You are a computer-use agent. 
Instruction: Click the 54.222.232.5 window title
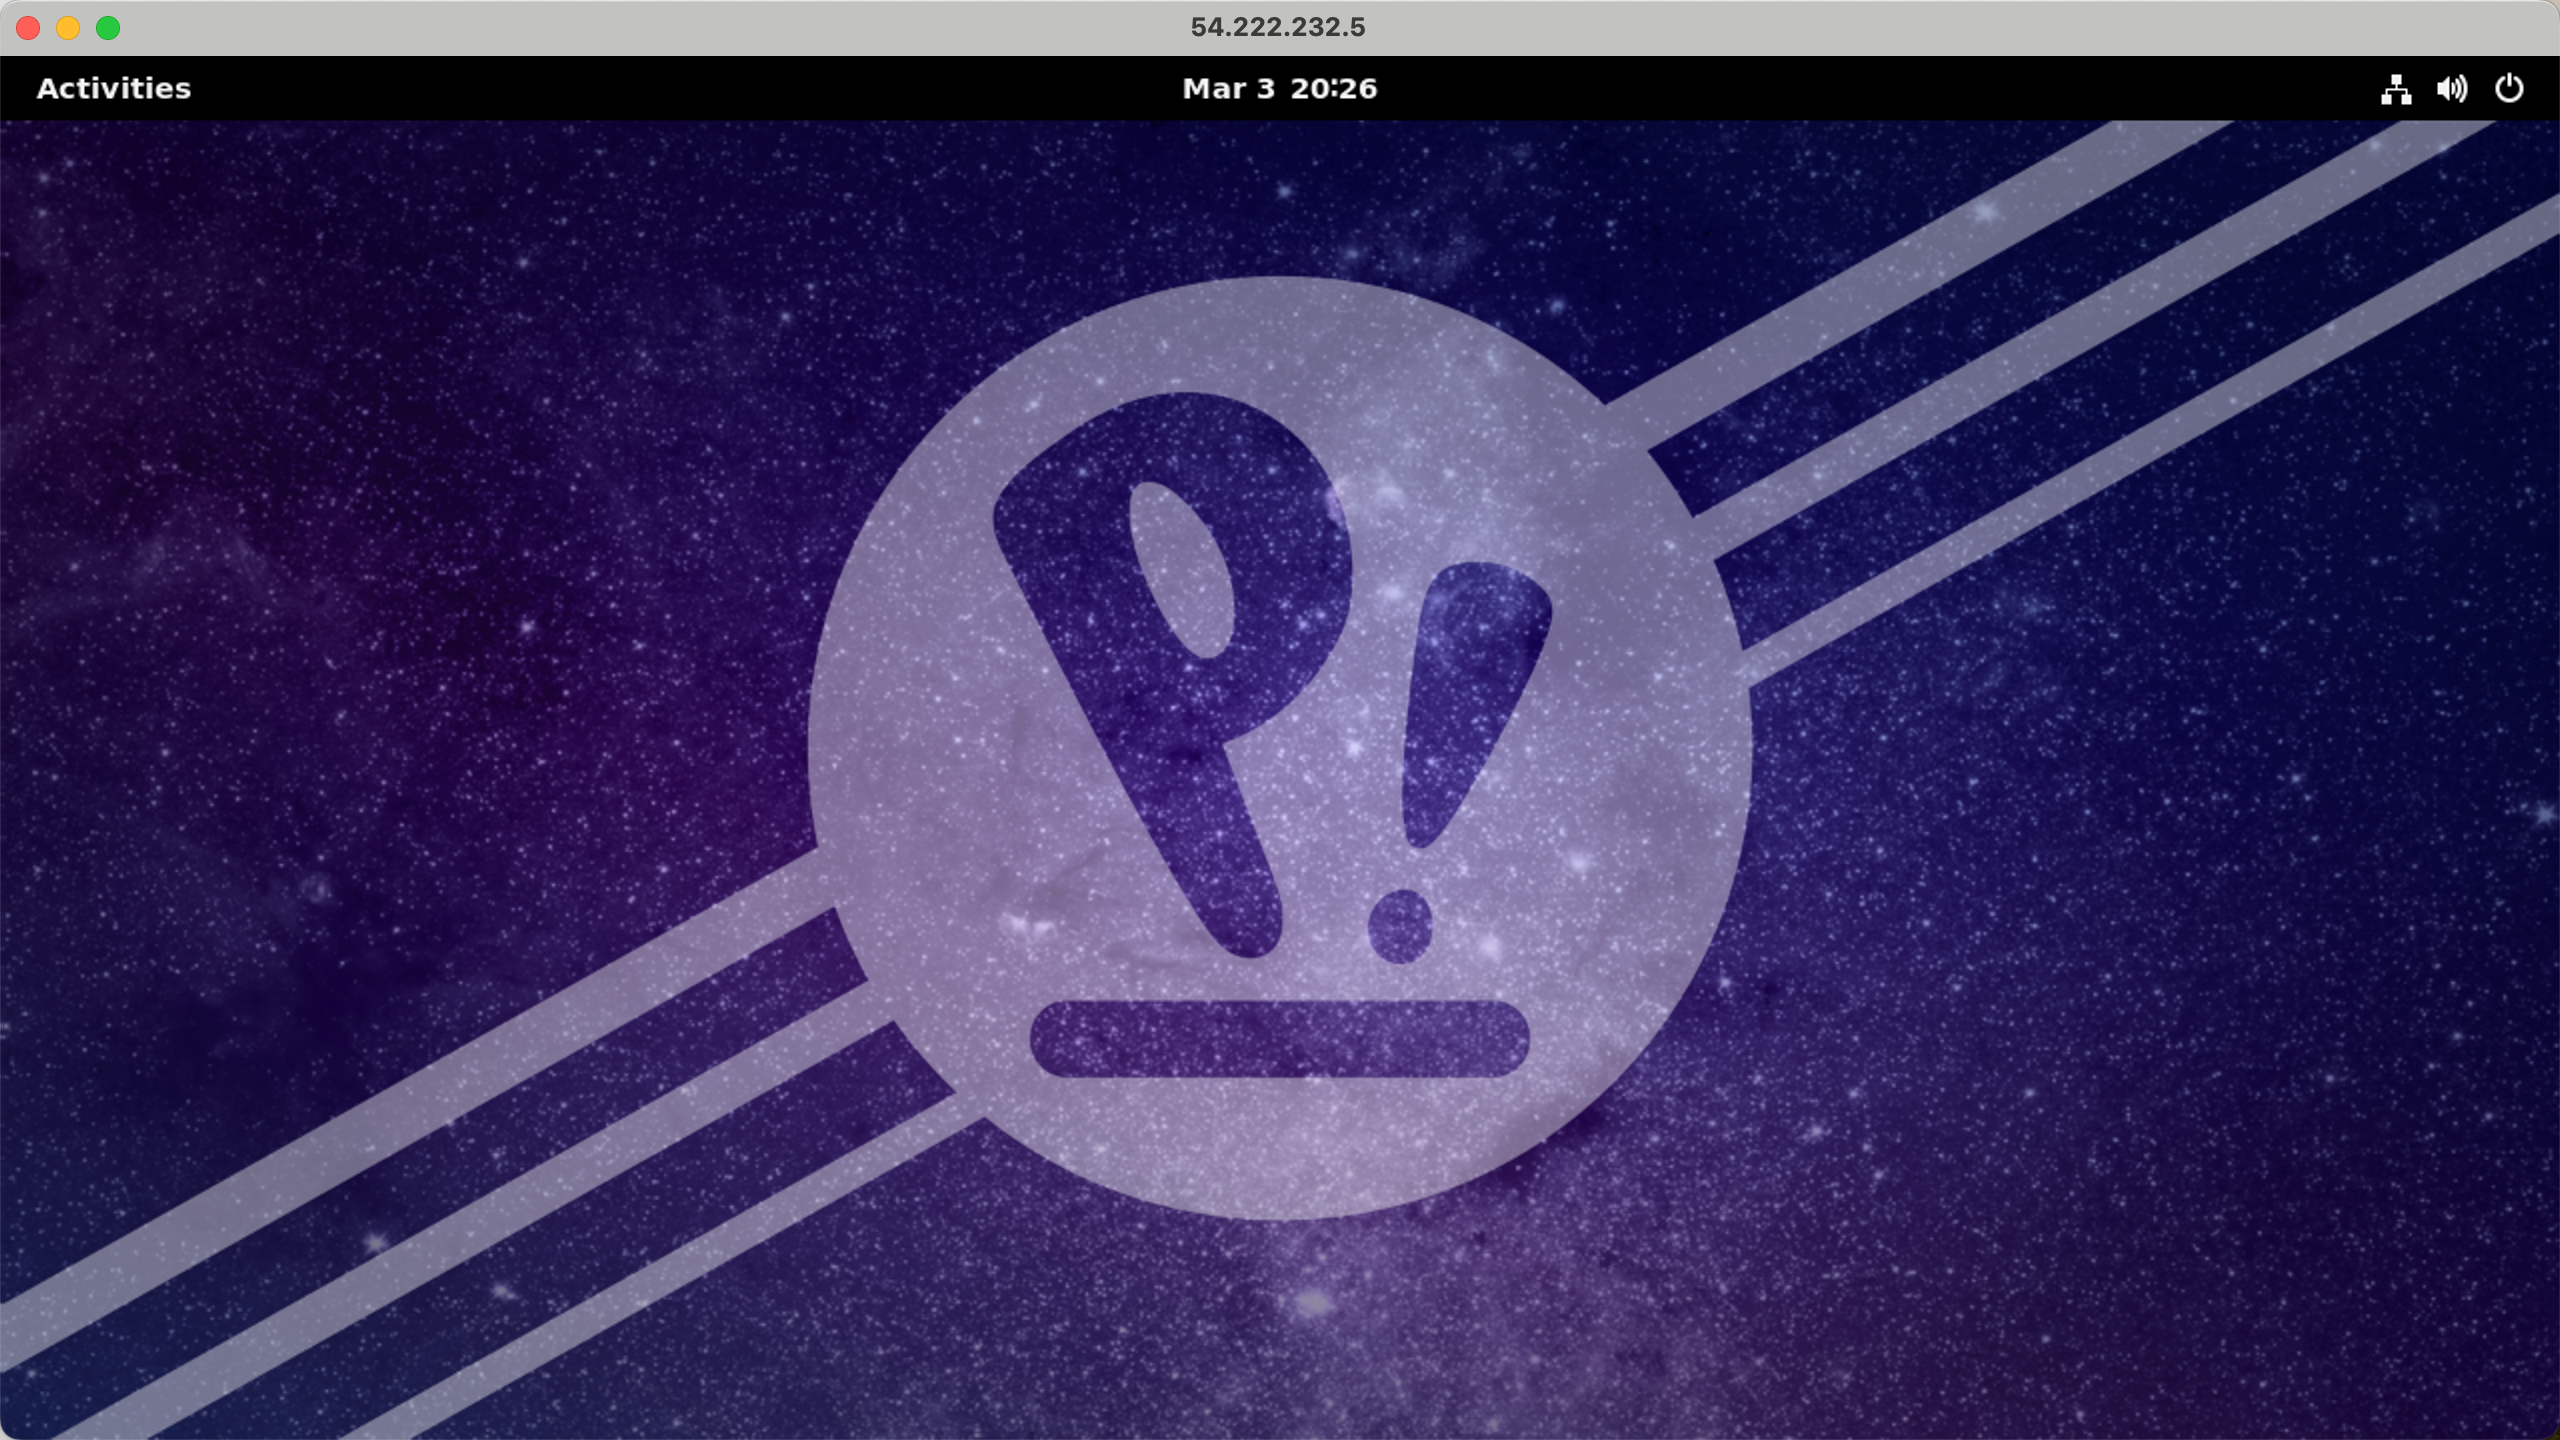tap(1277, 27)
